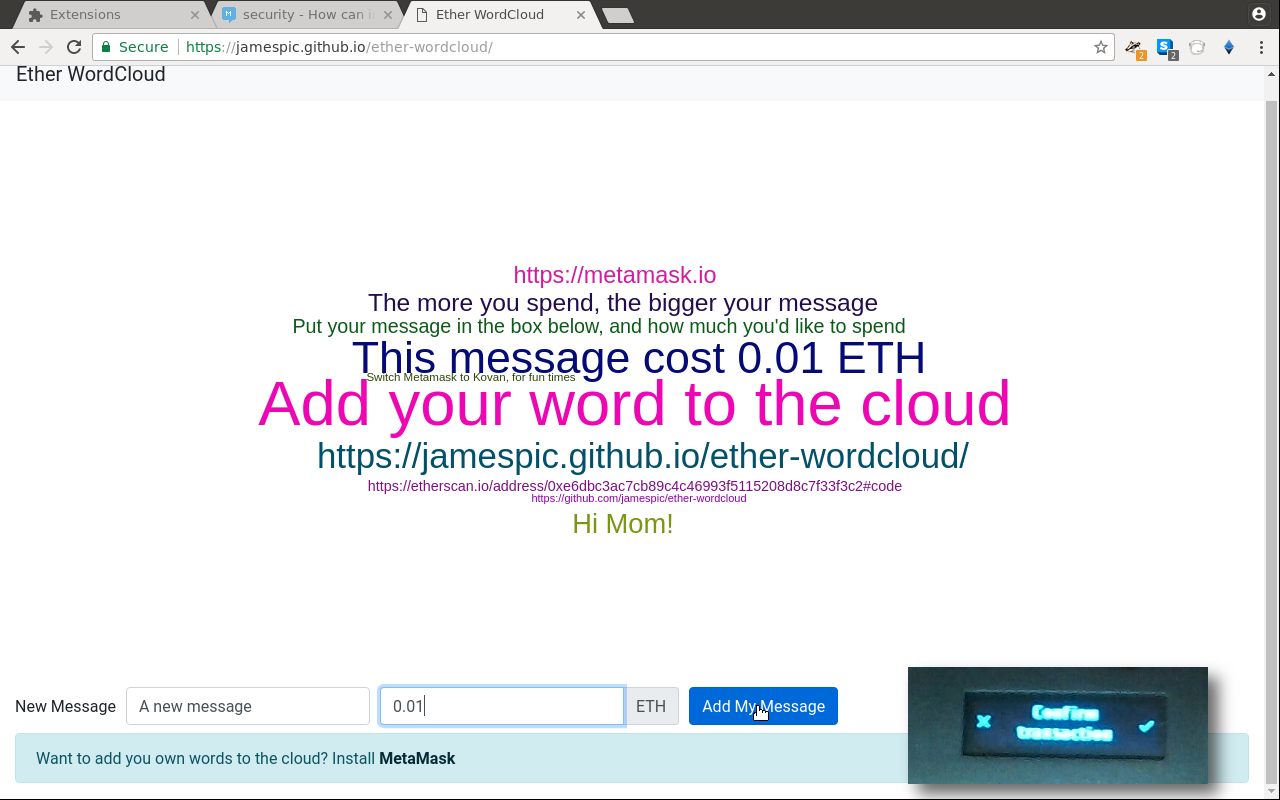Click the Extensions tab puzzle icon
The image size is (1280, 800).
(36, 15)
